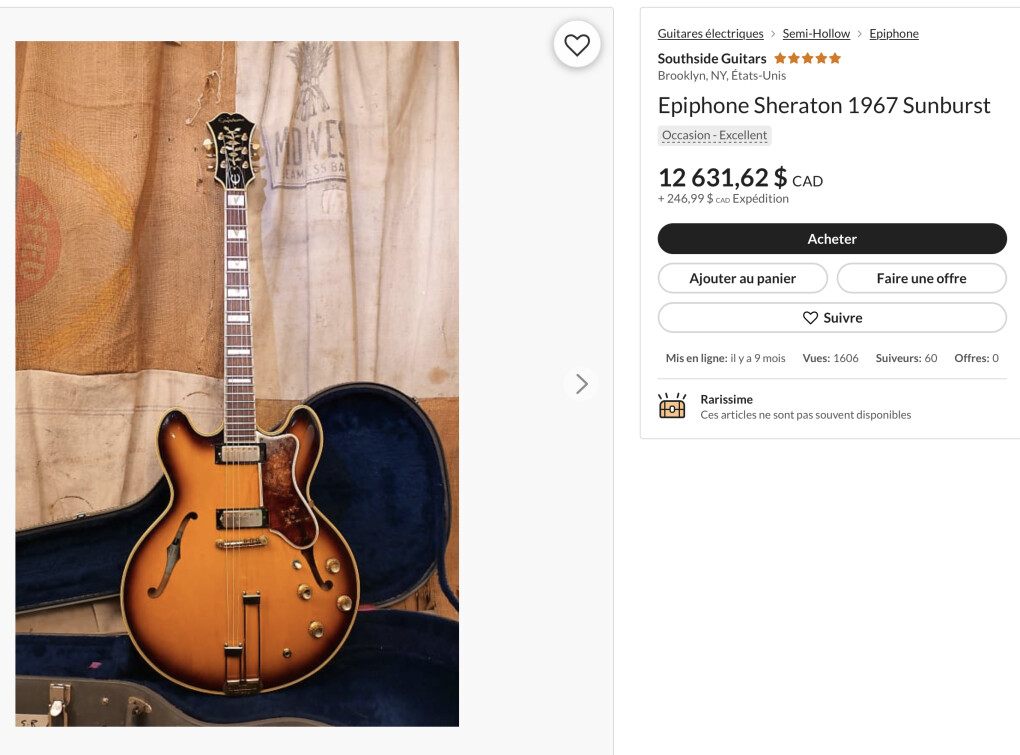This screenshot has width=1020, height=755.
Task: Open the Guitares électriques breadcrumb
Action: (x=710, y=34)
